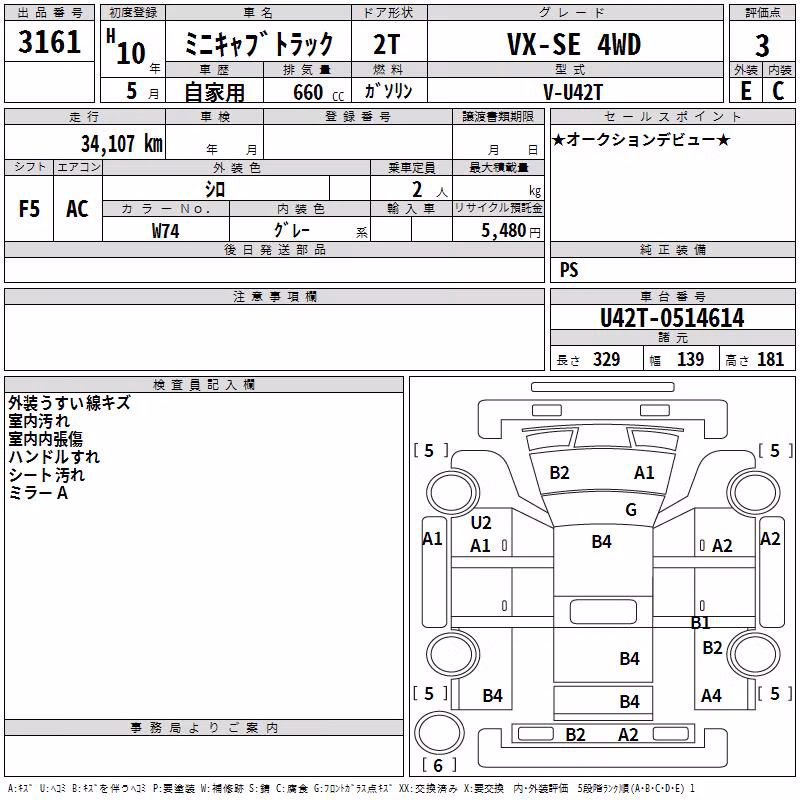The width and height of the screenshot is (800, 800).
Task: Select the model code V-U42T
Action: pyautogui.click(x=573, y=92)
